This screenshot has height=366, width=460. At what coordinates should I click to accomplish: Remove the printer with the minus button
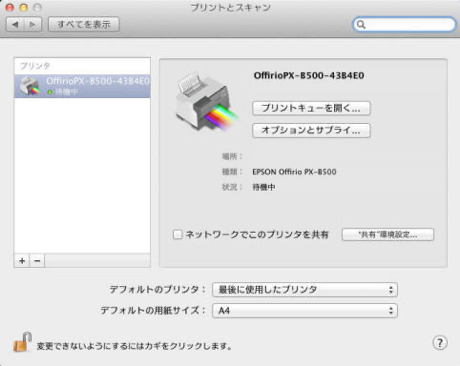(x=37, y=261)
